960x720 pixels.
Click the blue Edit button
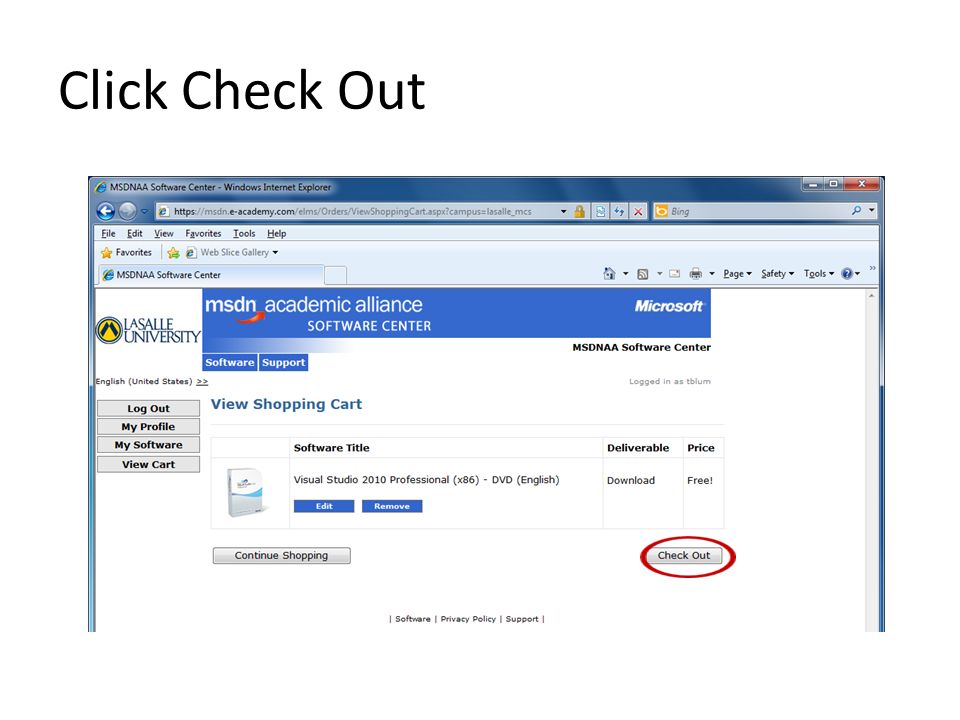pyautogui.click(x=324, y=506)
